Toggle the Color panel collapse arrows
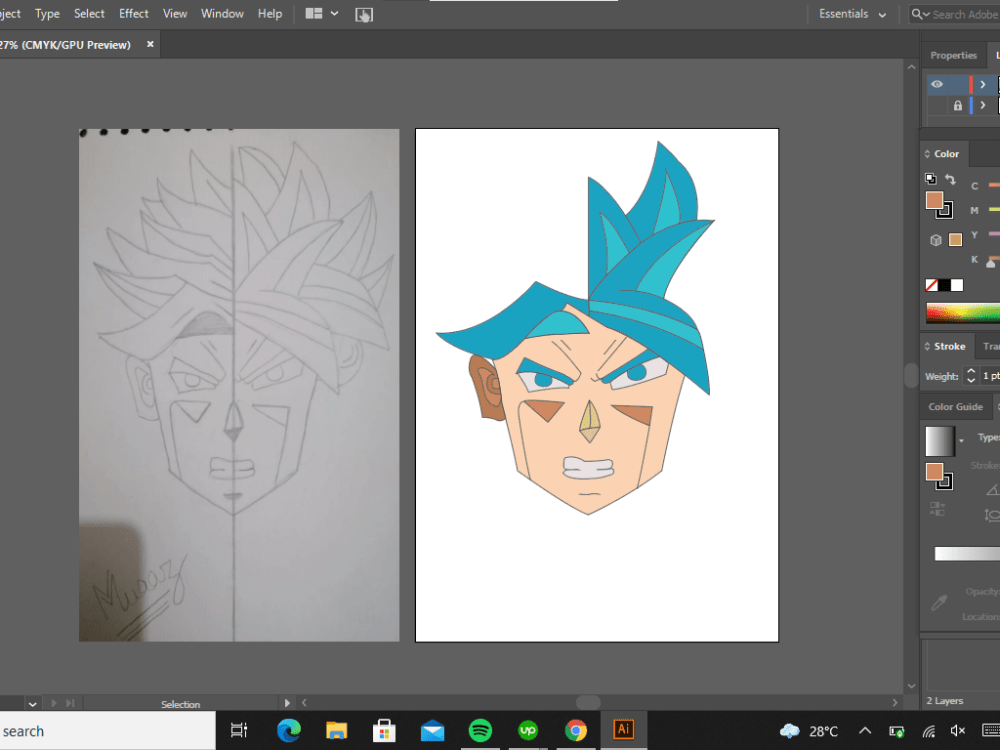1000x750 pixels. tap(927, 154)
